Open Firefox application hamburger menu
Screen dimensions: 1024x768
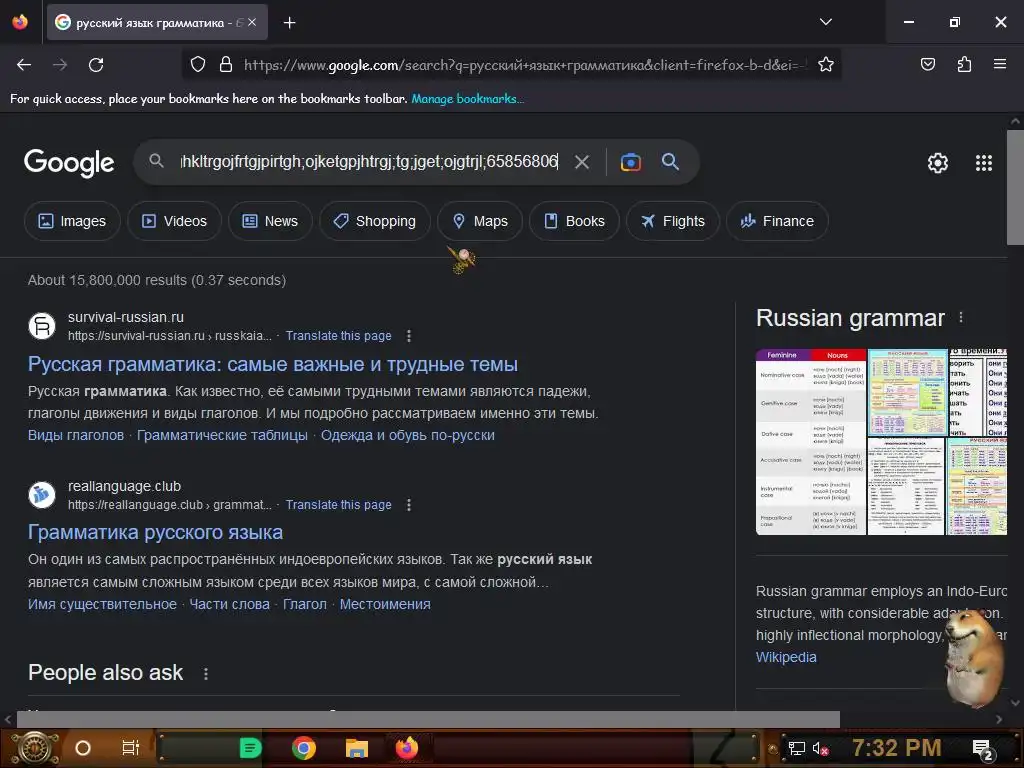point(999,64)
